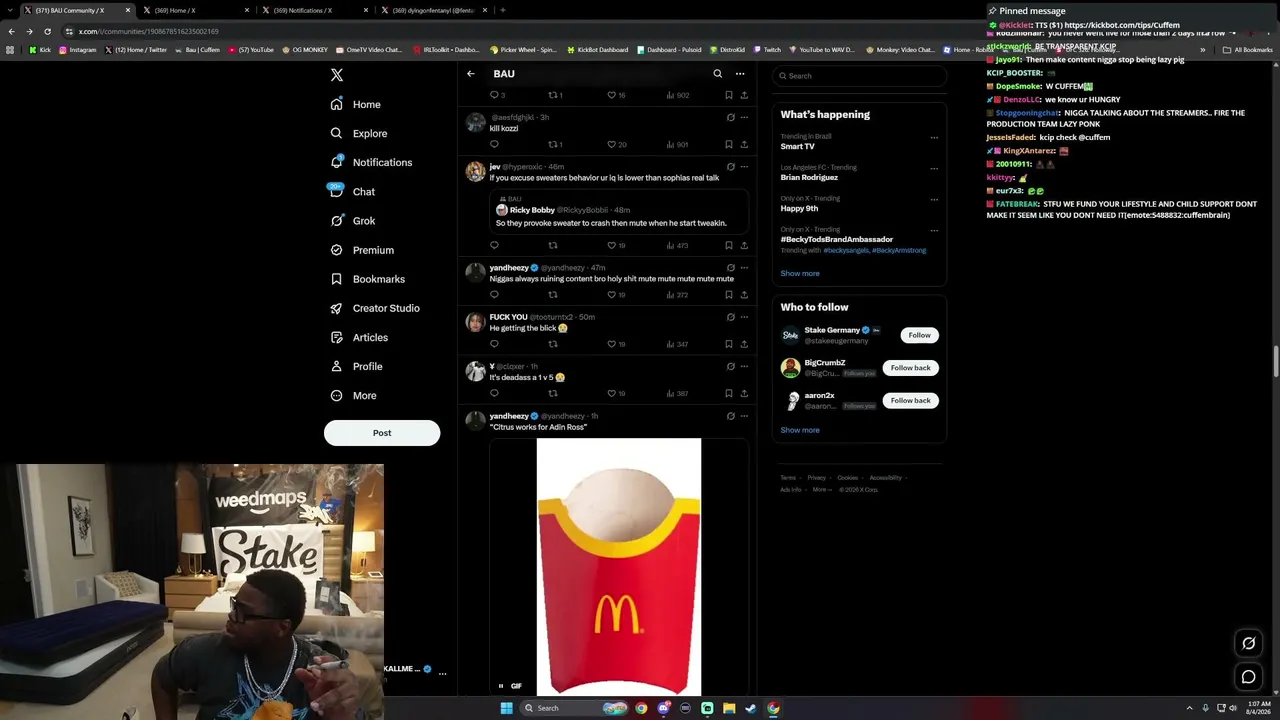Open more options for Smart TV trend
Image resolution: width=1280 pixels, height=720 pixels.
[x=934, y=138]
